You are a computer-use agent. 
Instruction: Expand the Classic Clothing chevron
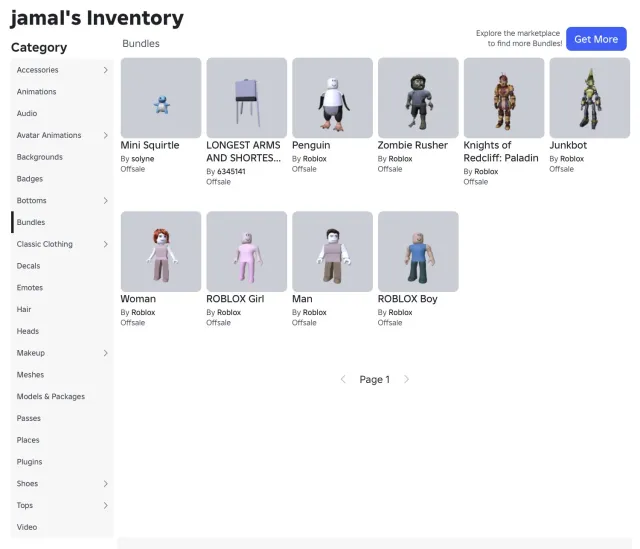click(106, 244)
